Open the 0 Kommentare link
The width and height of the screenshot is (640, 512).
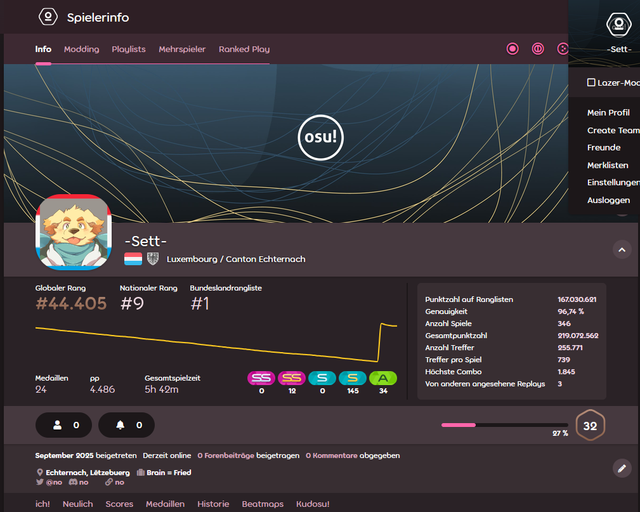point(331,455)
